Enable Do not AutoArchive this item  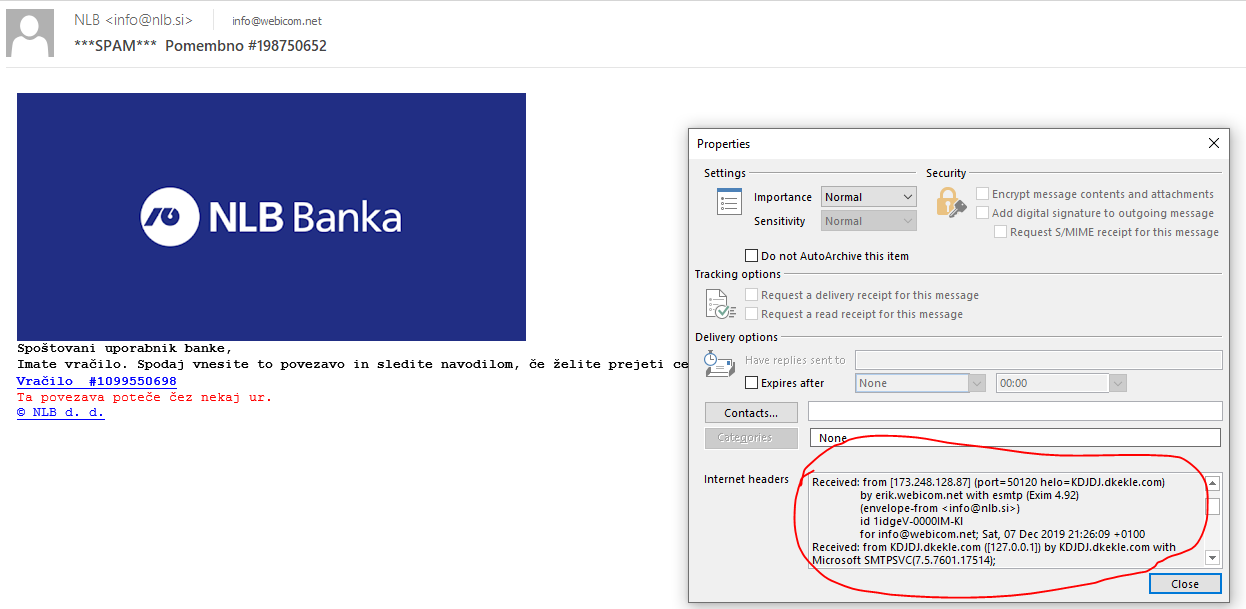tap(752, 256)
